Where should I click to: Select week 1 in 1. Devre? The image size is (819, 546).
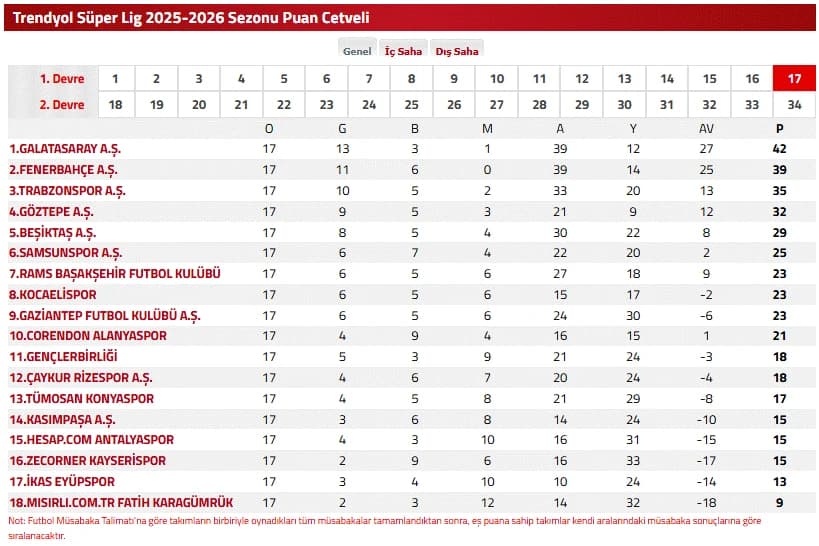pyautogui.click(x=116, y=79)
